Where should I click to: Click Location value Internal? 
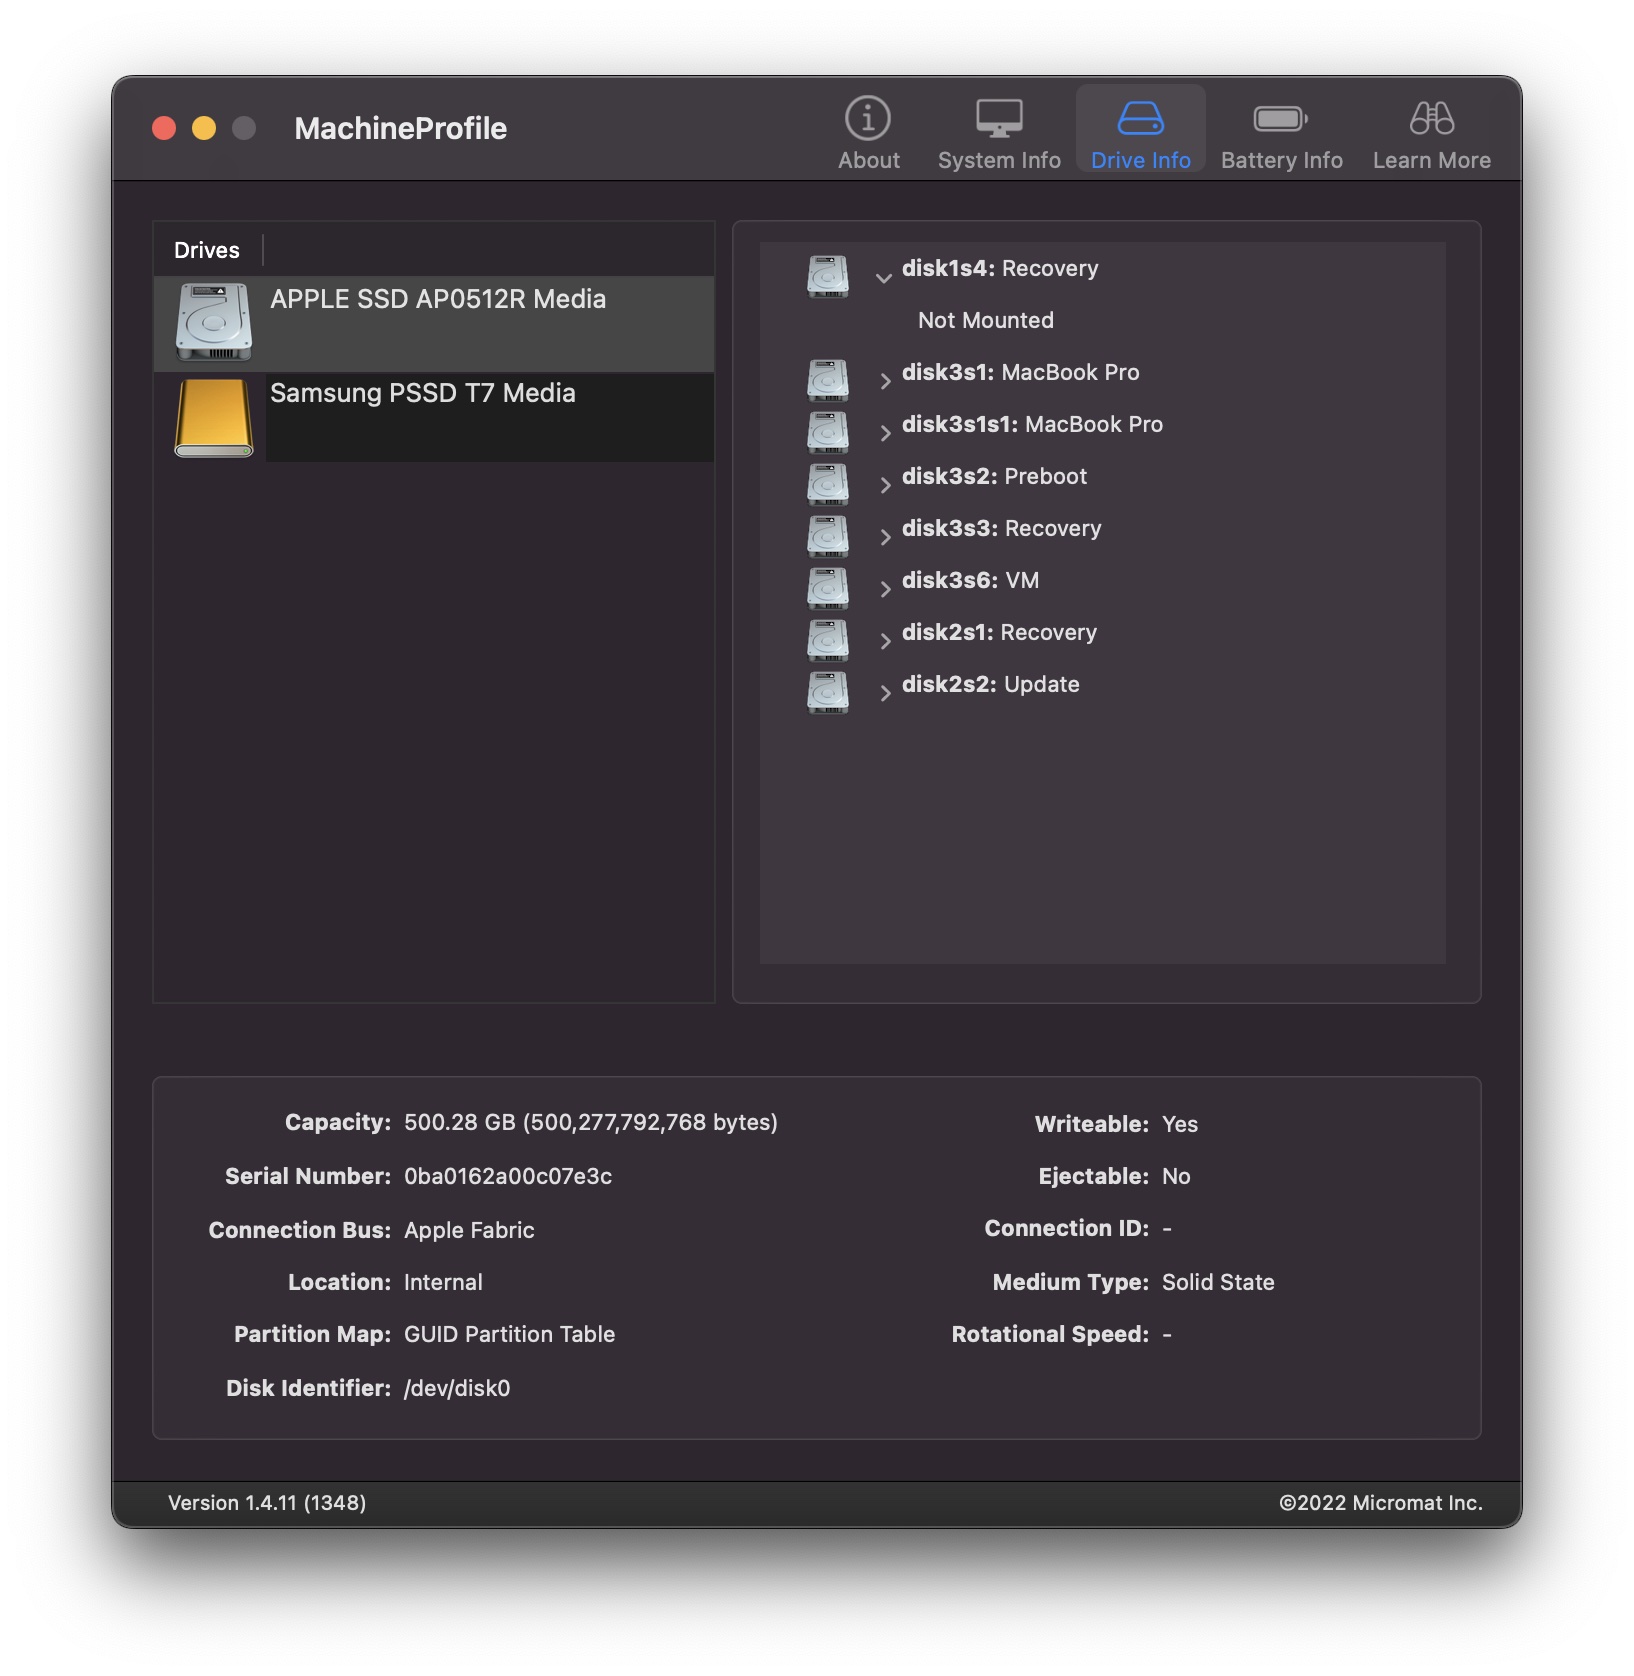tap(443, 1282)
